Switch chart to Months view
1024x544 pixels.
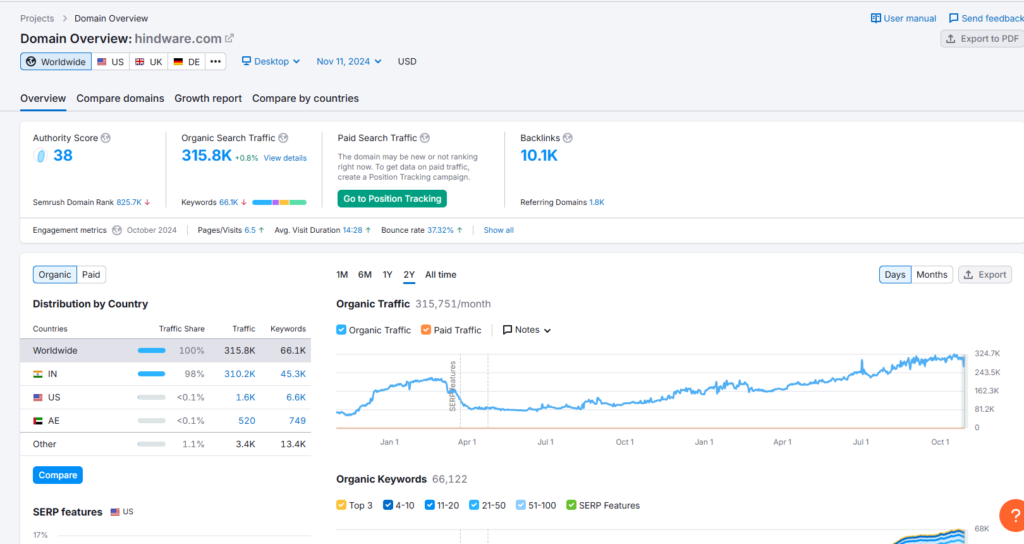click(931, 274)
